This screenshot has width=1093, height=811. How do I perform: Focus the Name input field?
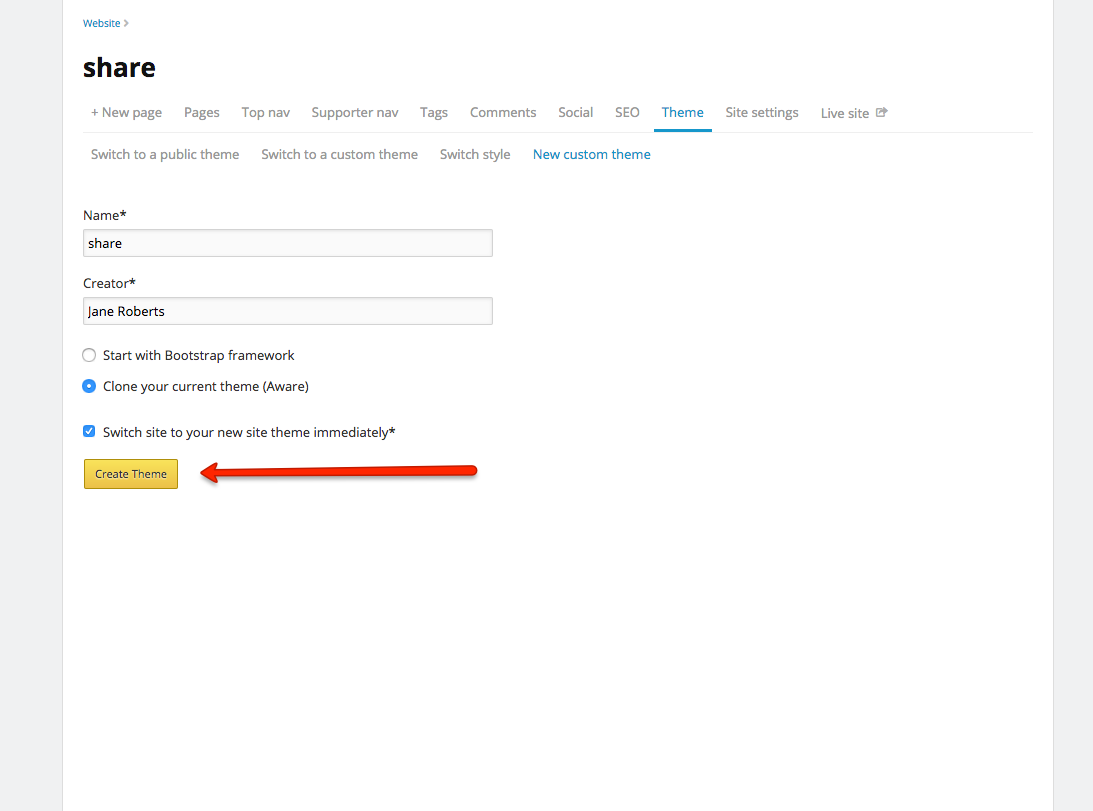pyautogui.click(x=288, y=243)
